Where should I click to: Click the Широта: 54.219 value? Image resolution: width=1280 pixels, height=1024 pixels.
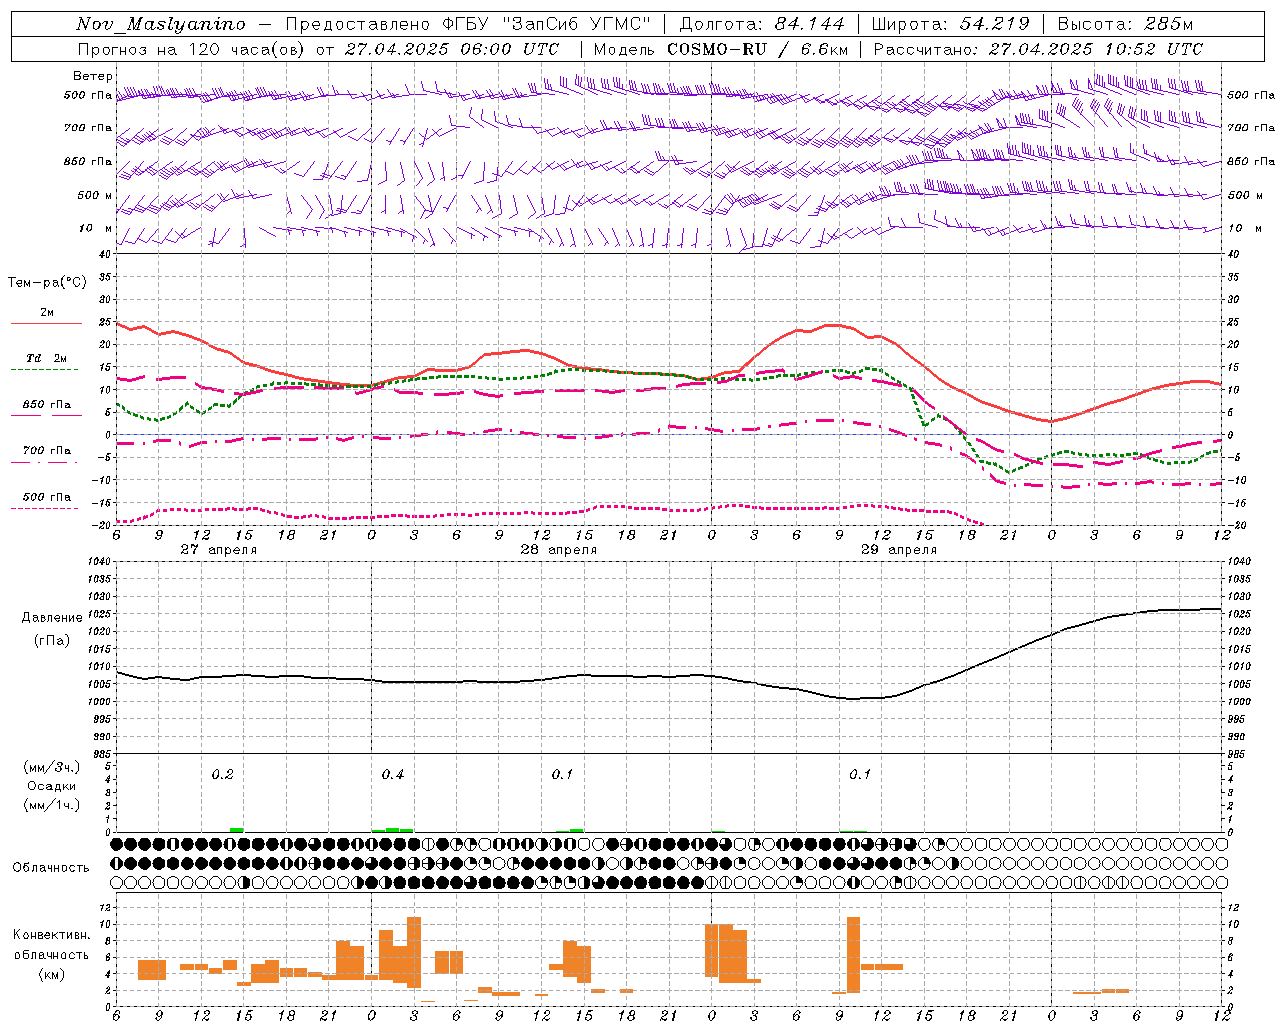(950, 24)
